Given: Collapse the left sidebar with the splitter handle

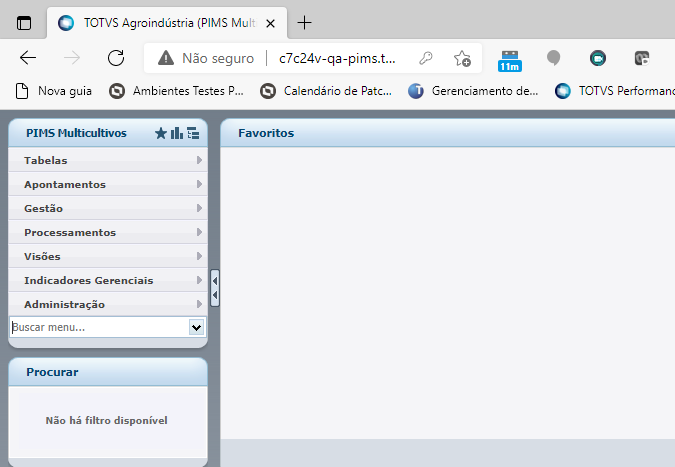Looking at the screenshot, I should [x=215, y=288].
